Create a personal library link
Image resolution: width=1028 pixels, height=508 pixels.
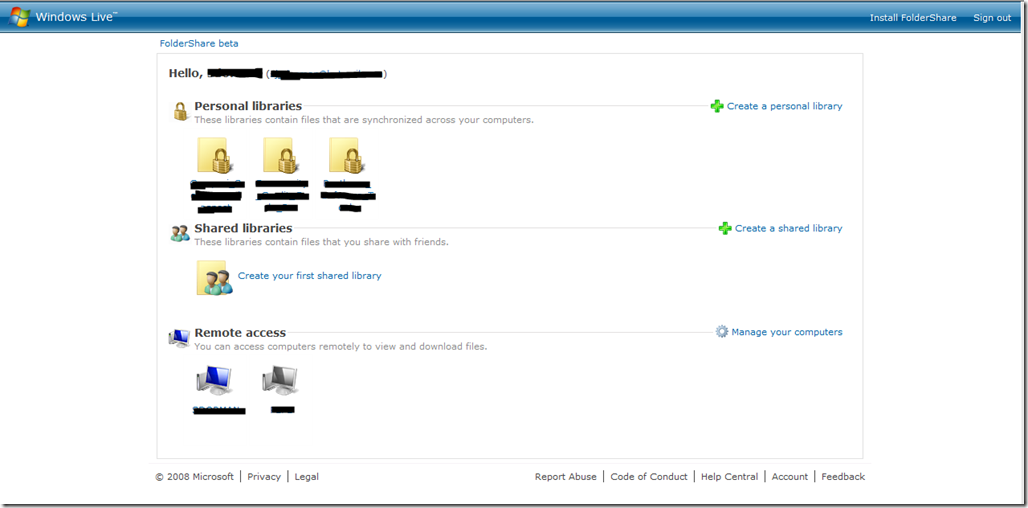[x=784, y=106]
